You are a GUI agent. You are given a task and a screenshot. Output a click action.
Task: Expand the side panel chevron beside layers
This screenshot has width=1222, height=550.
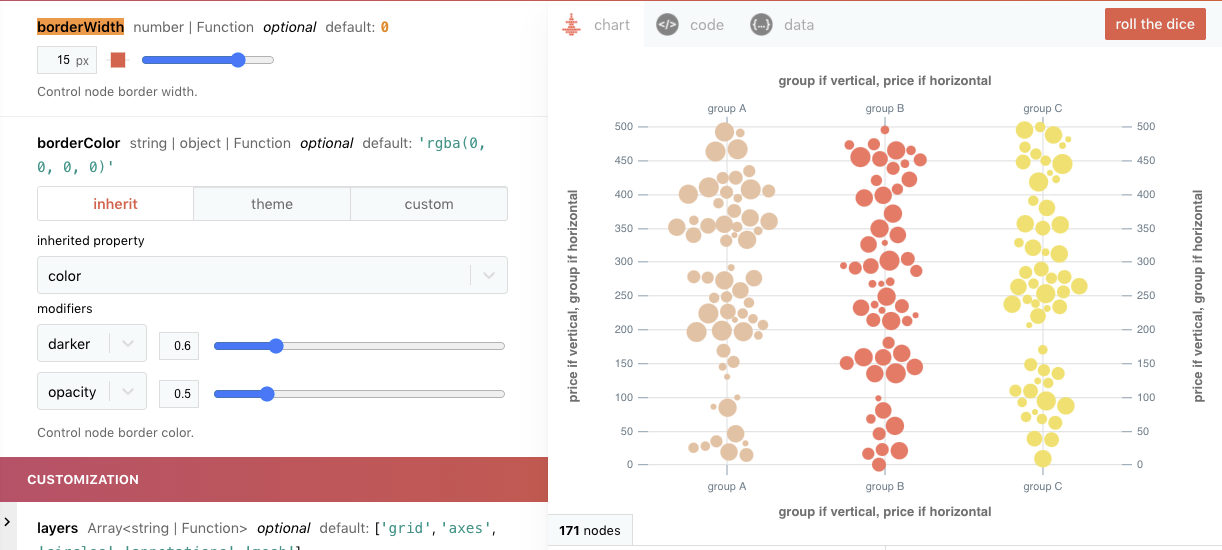pyautogui.click(x=7, y=521)
